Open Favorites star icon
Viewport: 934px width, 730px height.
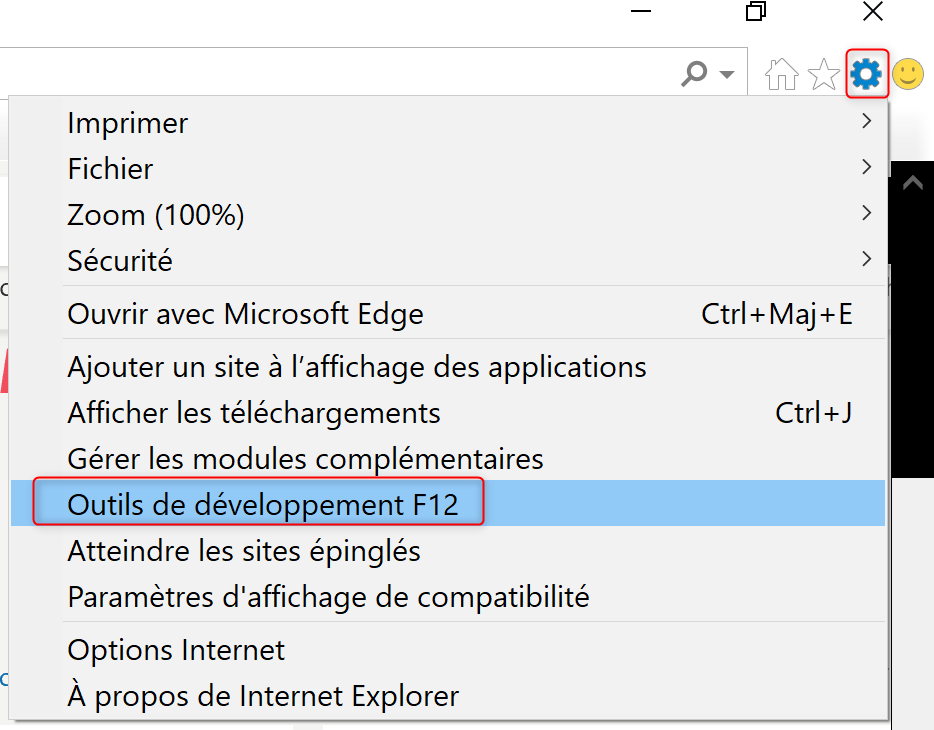tap(824, 74)
